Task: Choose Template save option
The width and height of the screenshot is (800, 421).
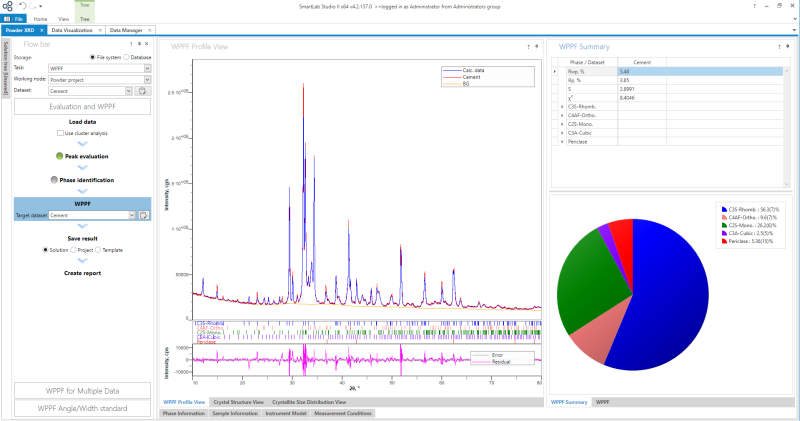Action: pos(98,250)
